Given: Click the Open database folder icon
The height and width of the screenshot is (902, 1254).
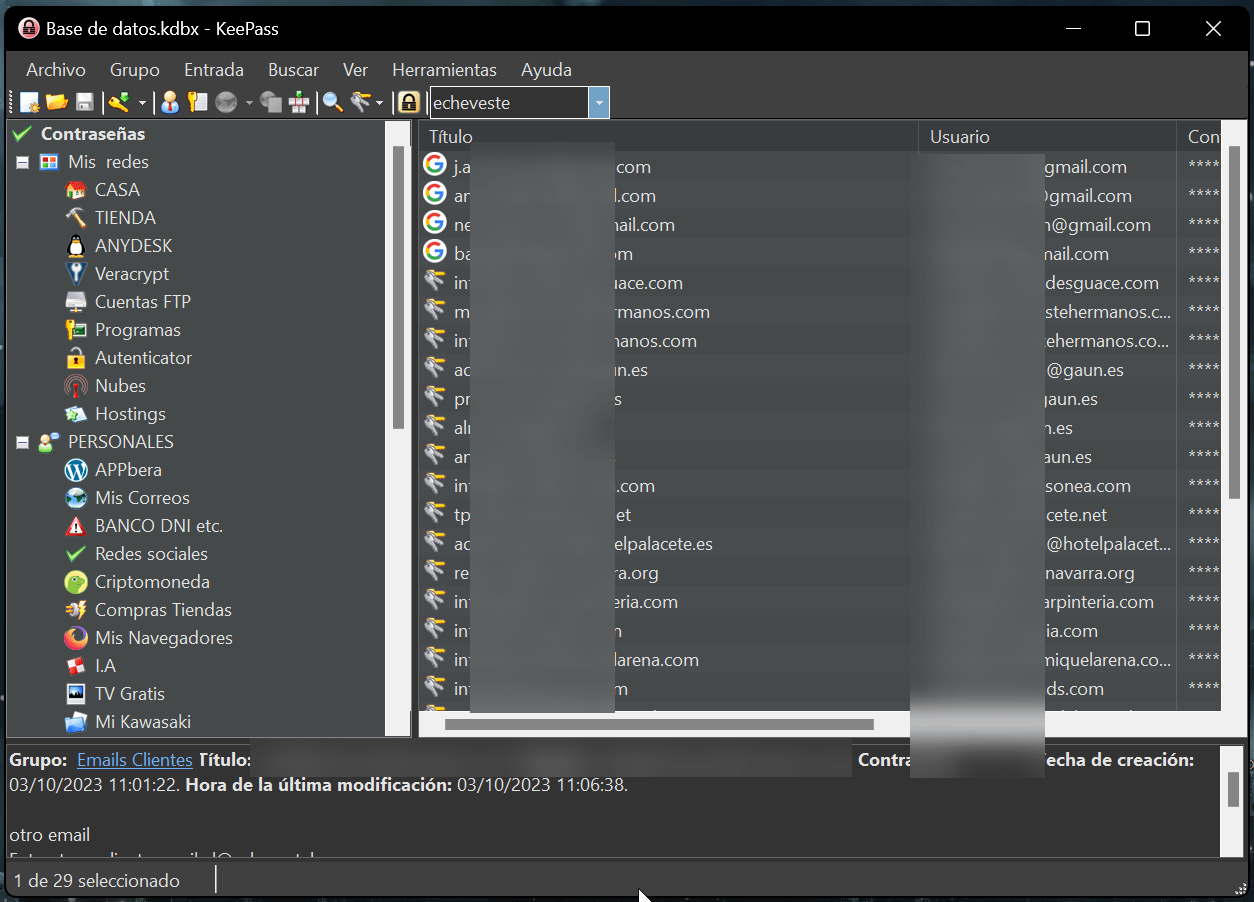Looking at the screenshot, I should coord(57,102).
